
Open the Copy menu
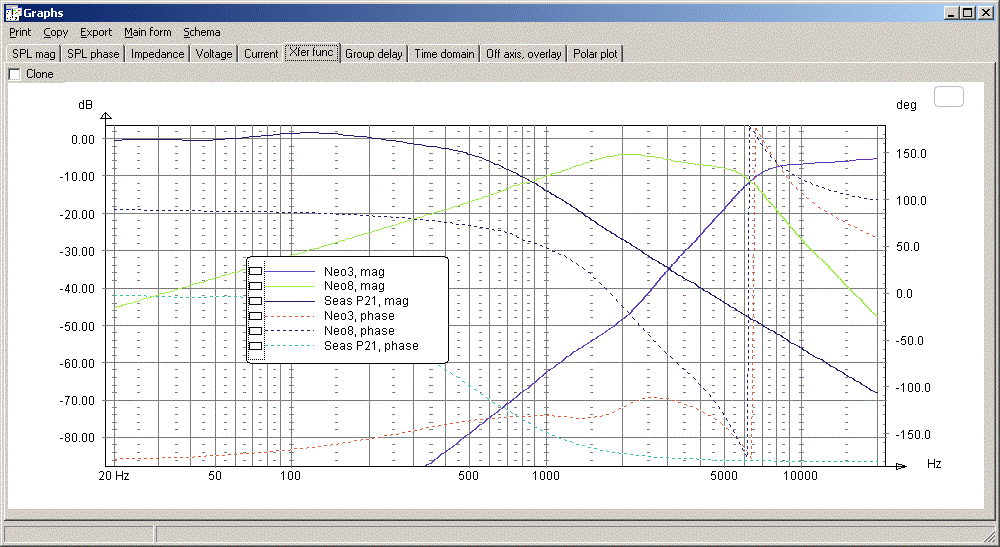tap(55, 32)
